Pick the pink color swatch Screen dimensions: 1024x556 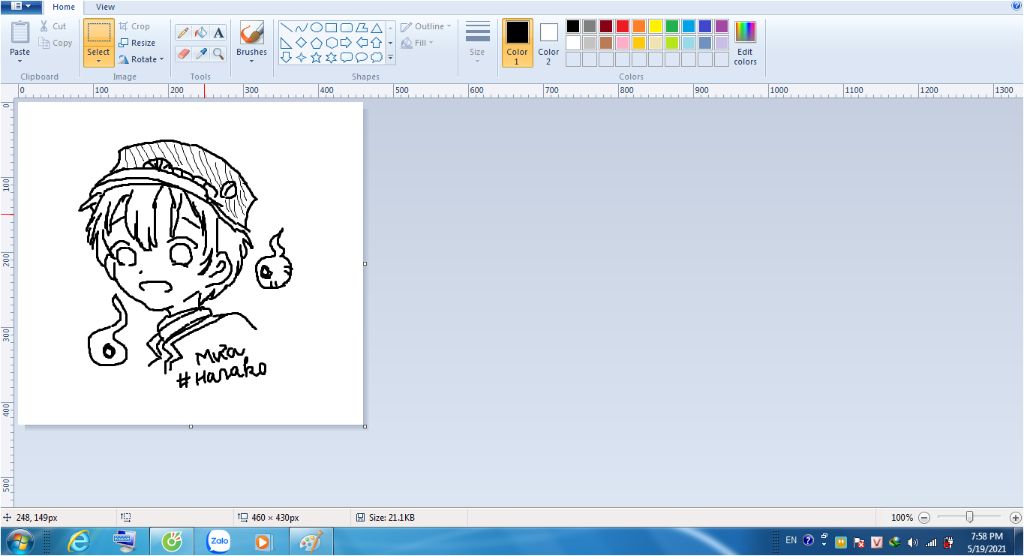pos(622,43)
